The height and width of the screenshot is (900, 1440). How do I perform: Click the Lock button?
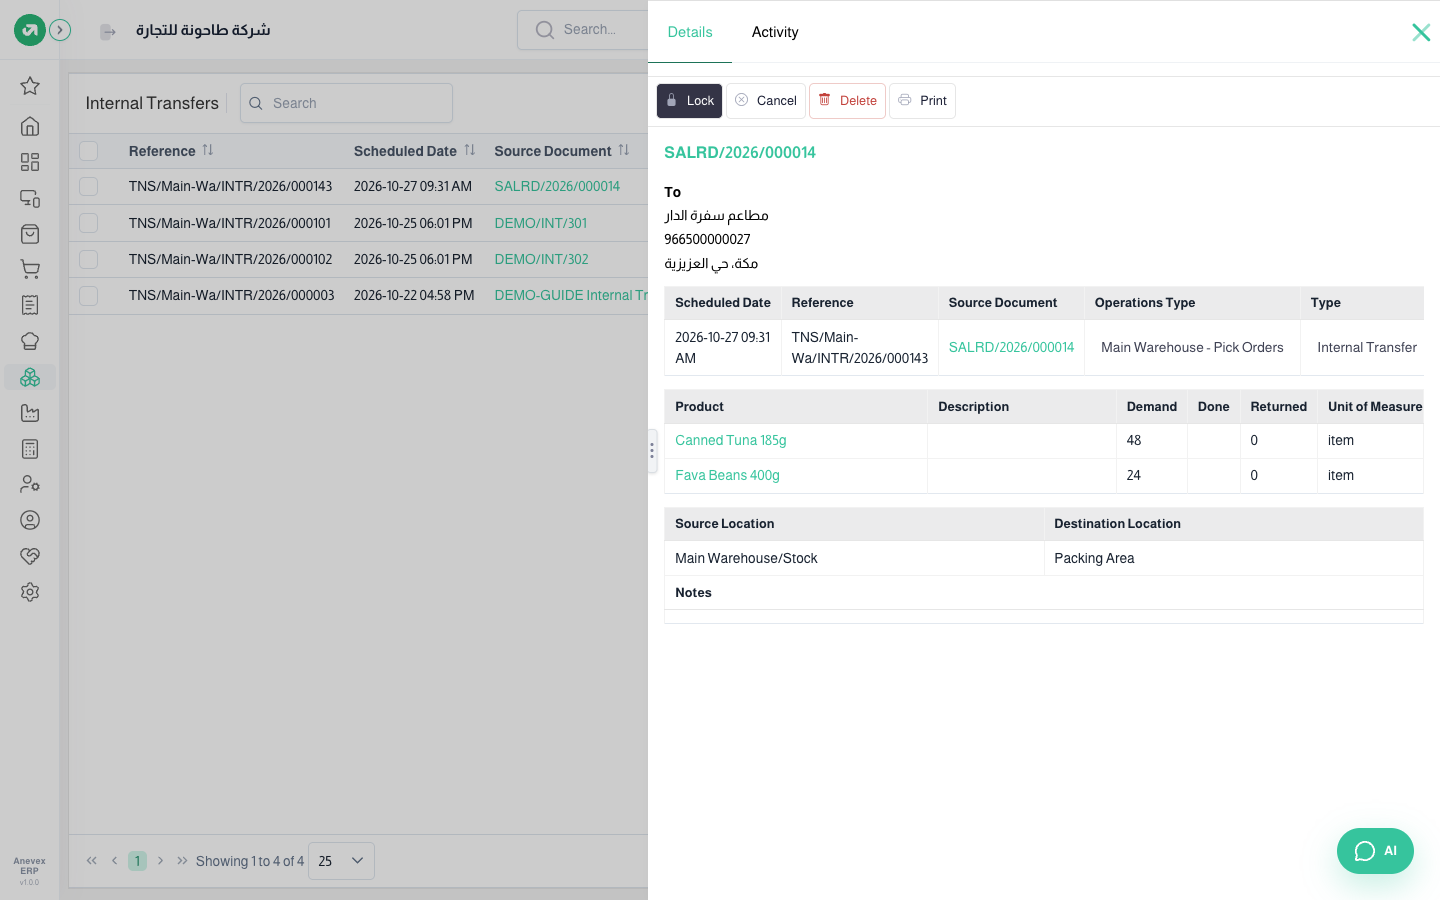[690, 101]
